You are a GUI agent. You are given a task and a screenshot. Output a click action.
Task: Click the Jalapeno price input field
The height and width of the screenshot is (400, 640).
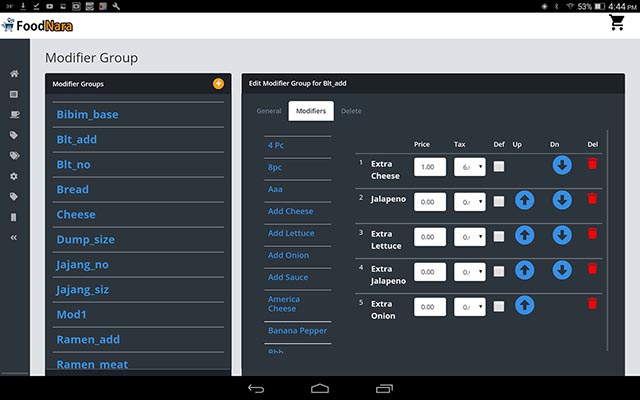pos(429,202)
